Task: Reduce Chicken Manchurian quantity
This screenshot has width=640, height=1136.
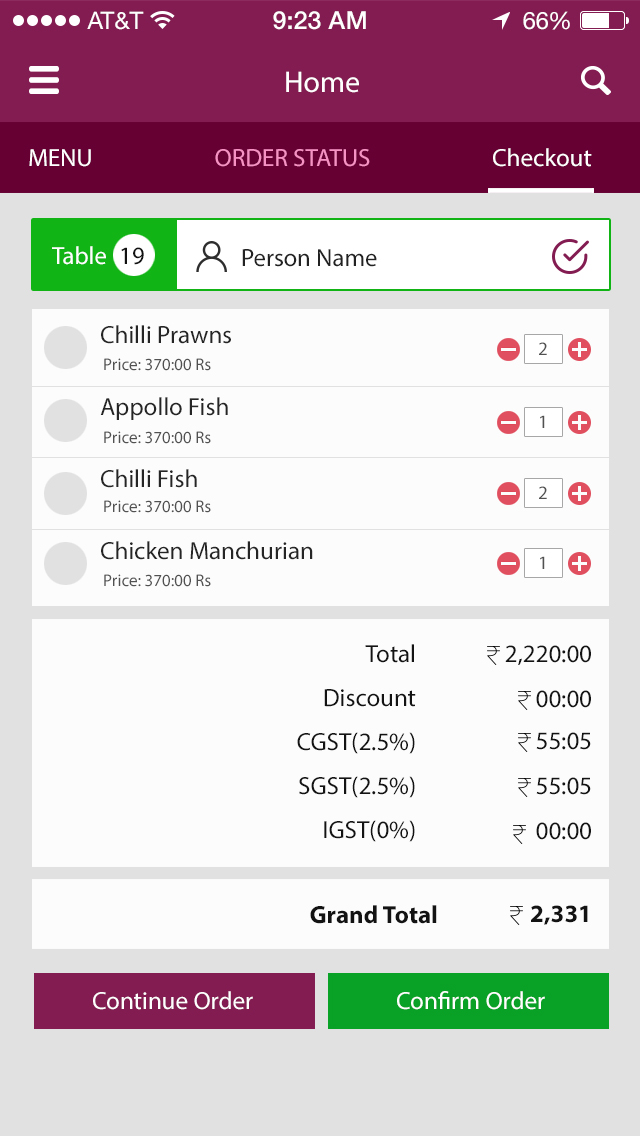Action: (509, 564)
